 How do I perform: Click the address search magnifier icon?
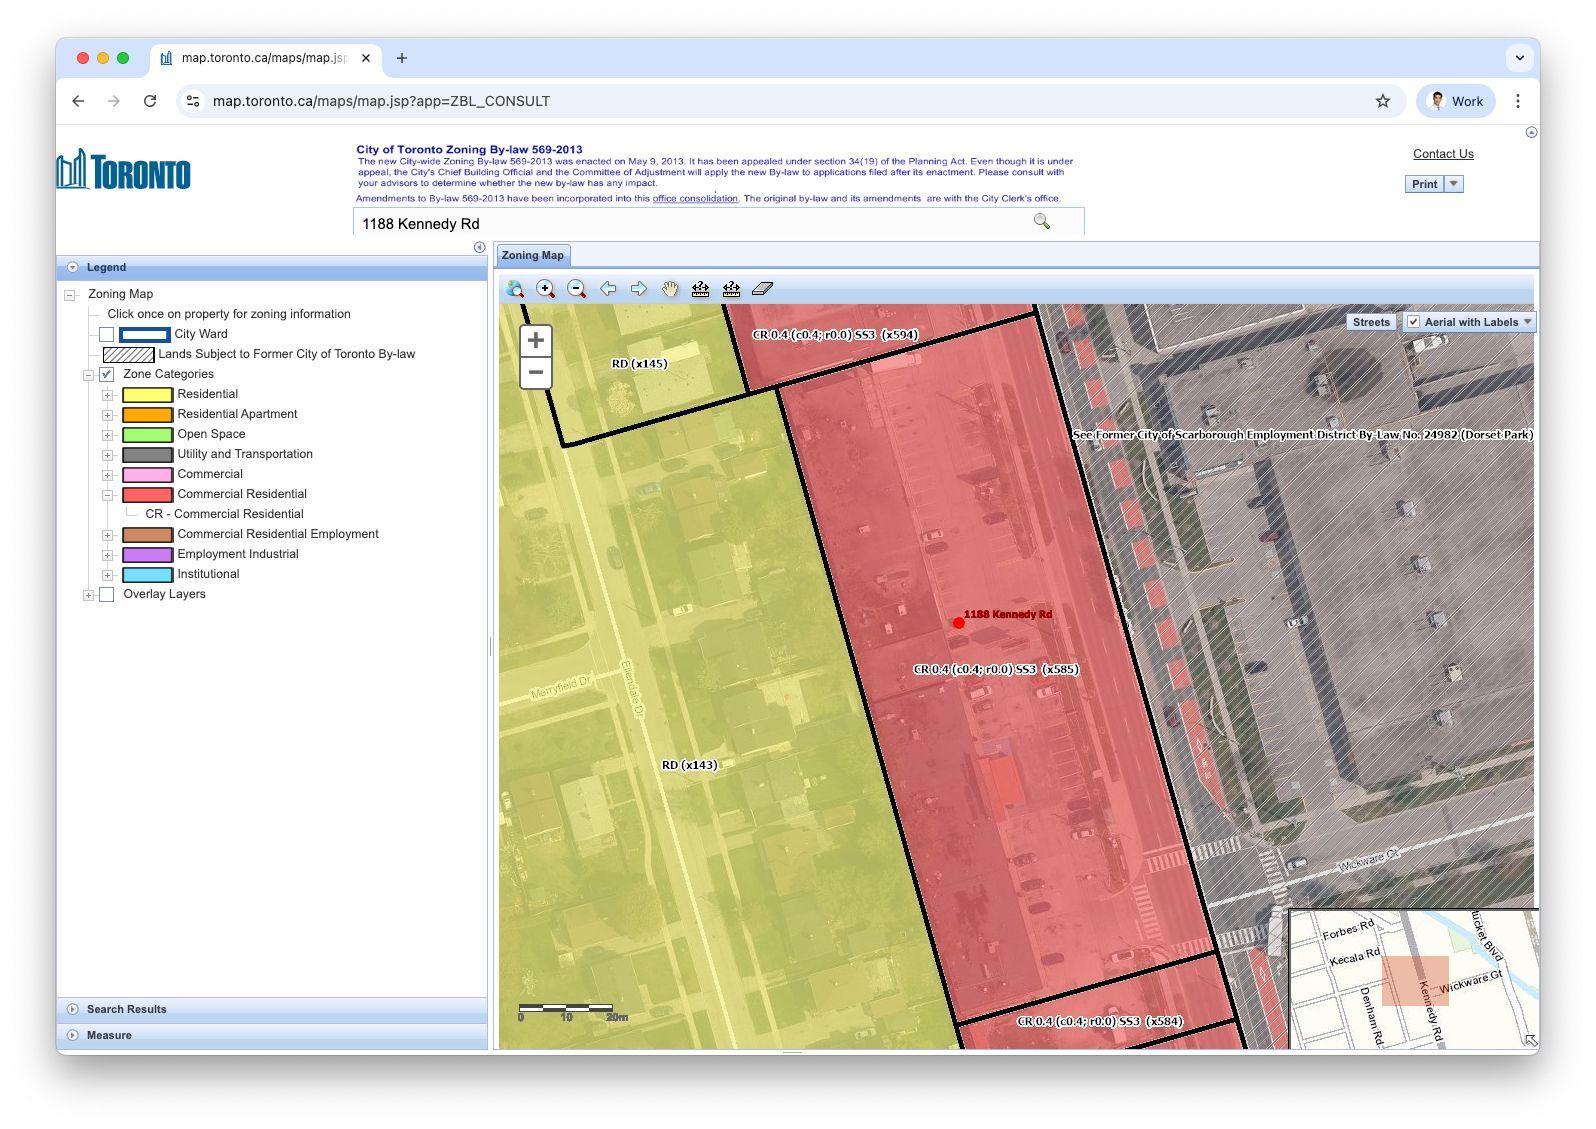coord(1042,222)
